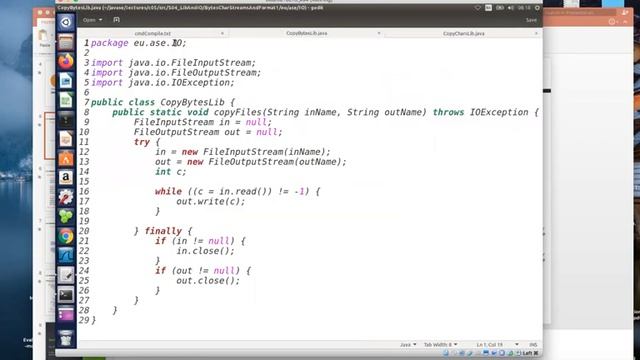Click the try keyword on line 11
This screenshot has width=640, height=360.
142,142
